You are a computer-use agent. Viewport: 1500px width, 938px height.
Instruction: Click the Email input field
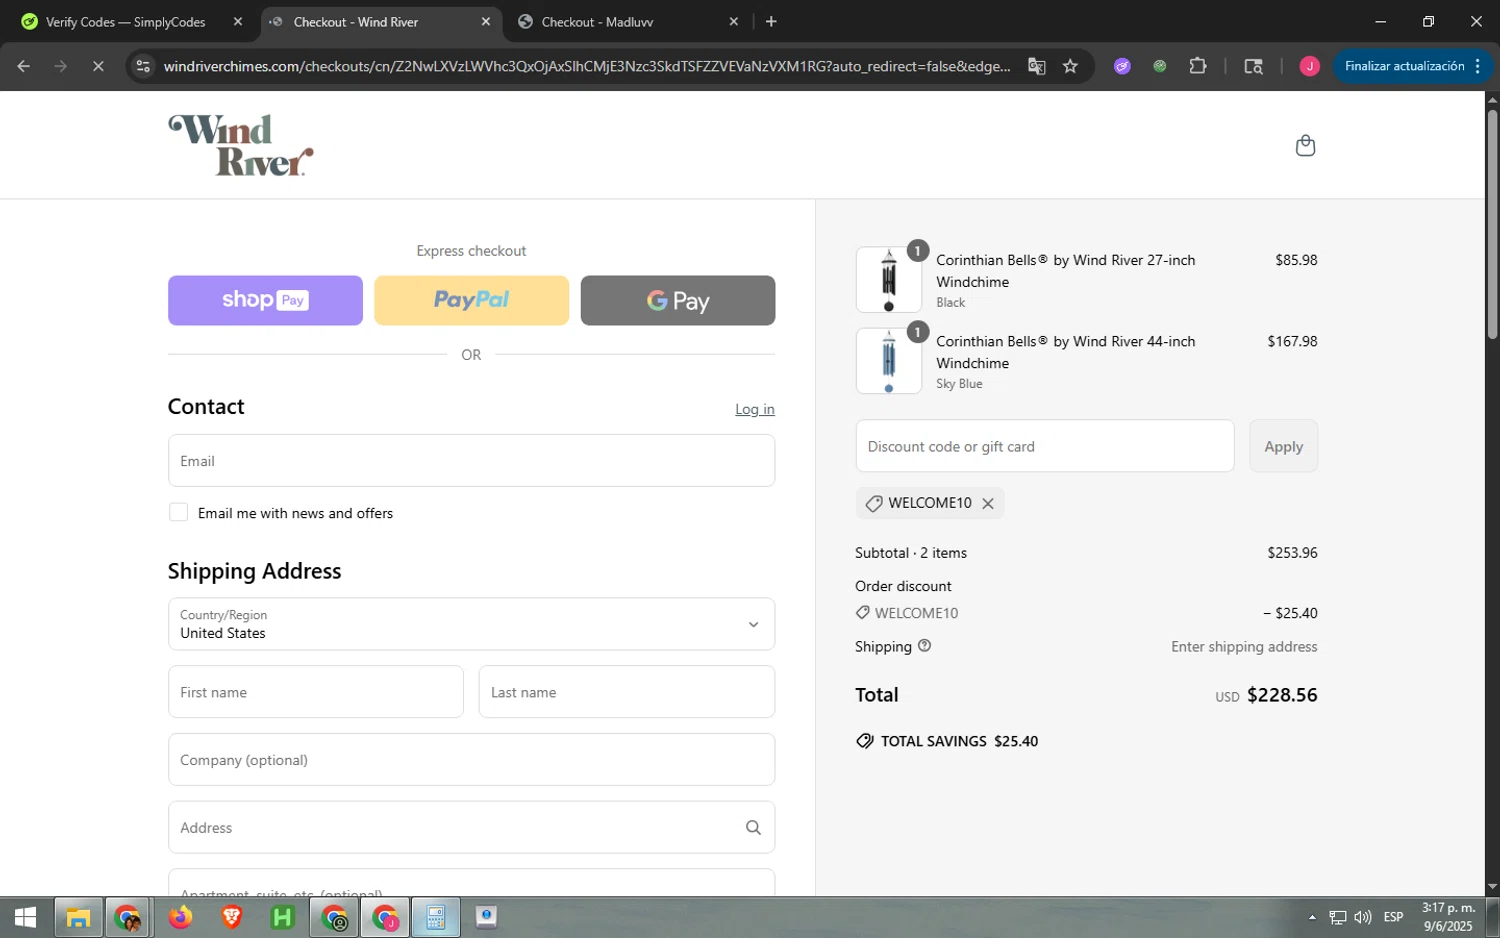pyautogui.click(x=471, y=461)
